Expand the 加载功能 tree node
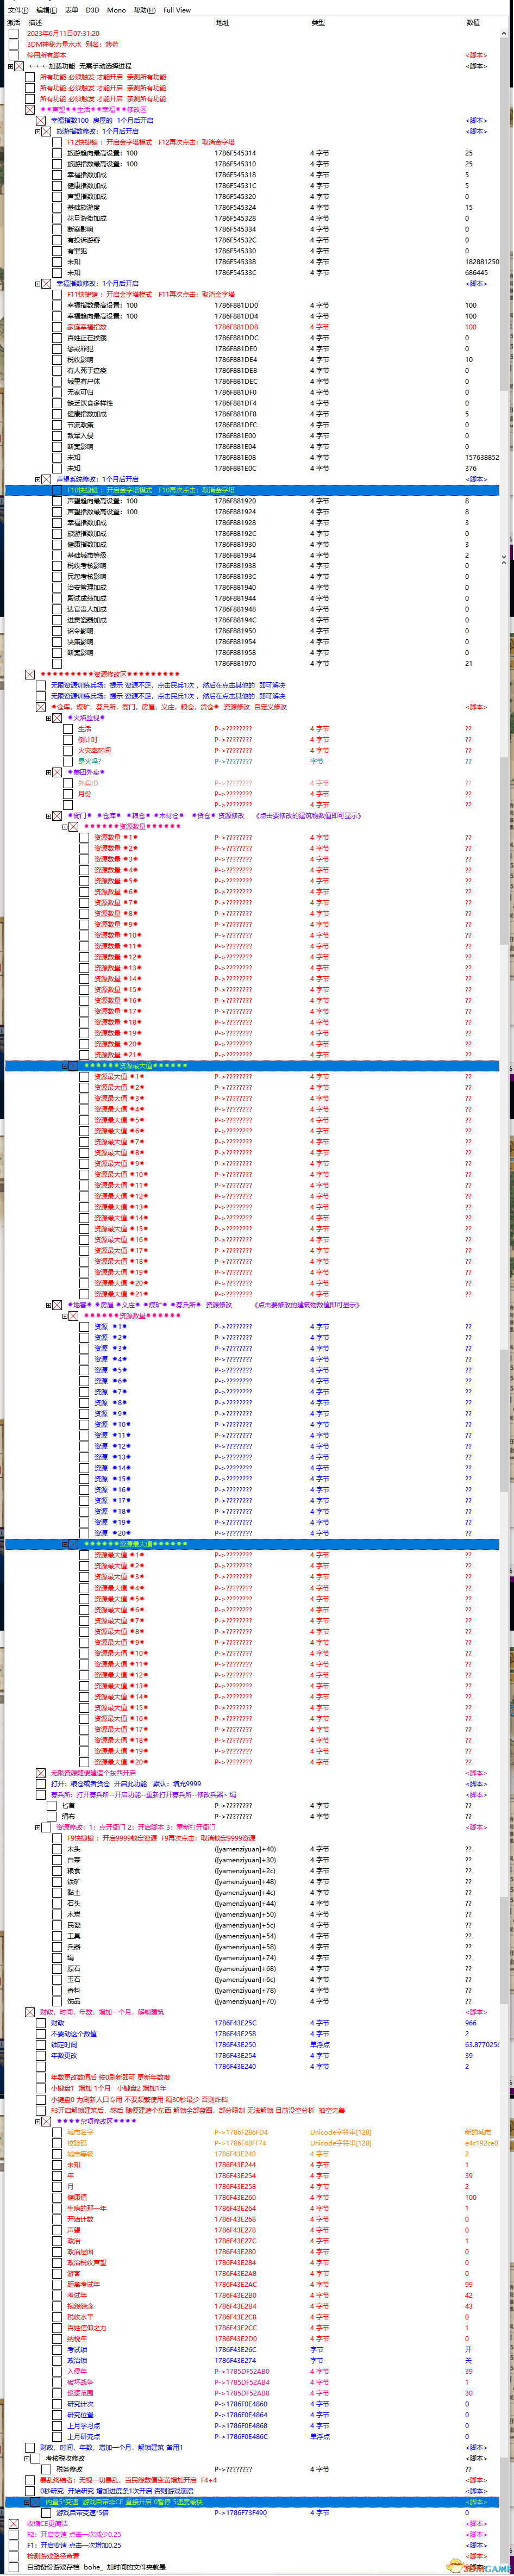Screen dimensions: 514x2576 tap(11, 67)
